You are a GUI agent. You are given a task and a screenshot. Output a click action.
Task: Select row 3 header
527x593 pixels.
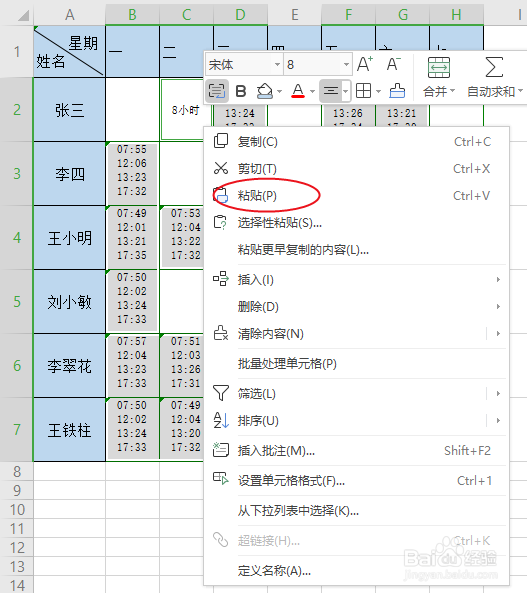point(17,174)
